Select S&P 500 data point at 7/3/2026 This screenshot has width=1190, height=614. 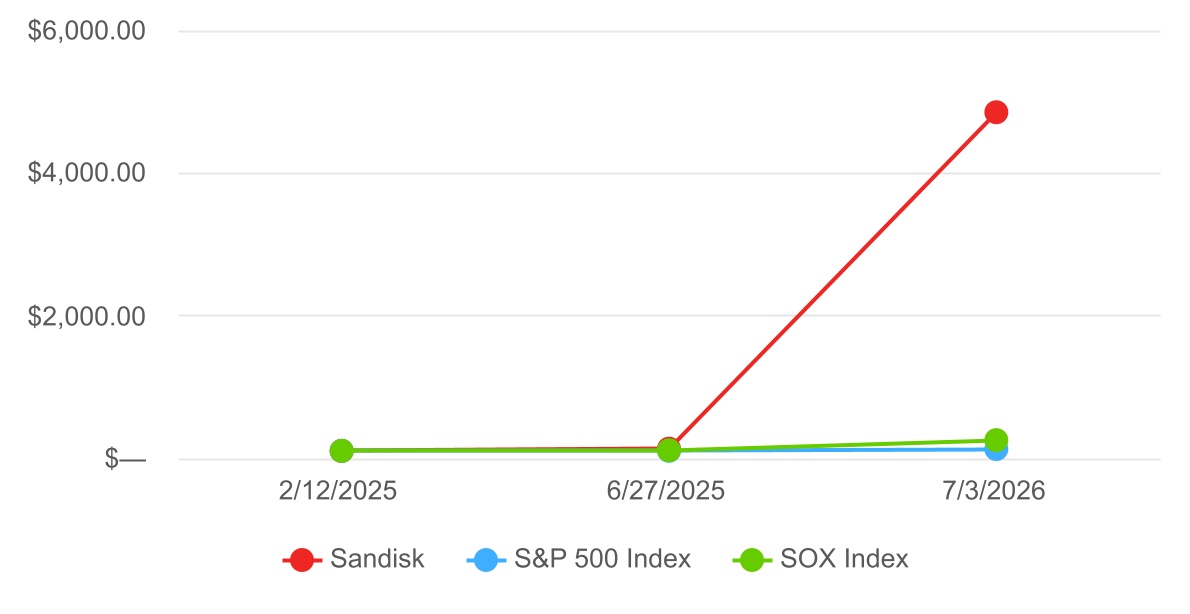point(997,452)
